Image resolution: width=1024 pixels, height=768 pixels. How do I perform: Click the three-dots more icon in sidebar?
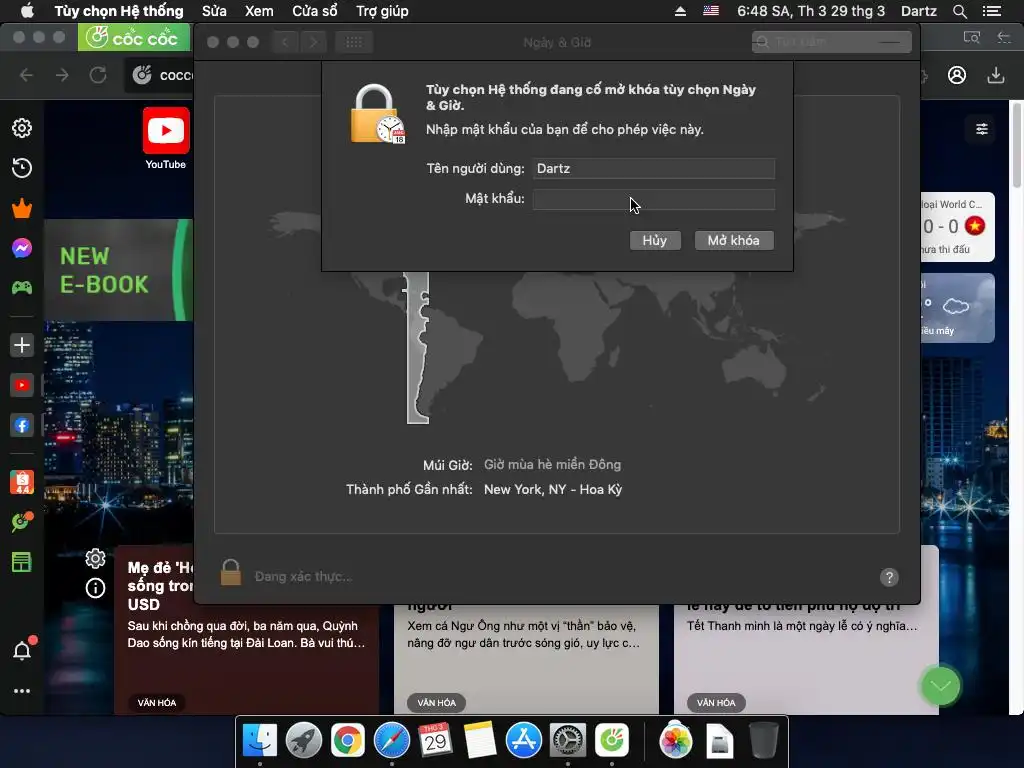[22, 691]
